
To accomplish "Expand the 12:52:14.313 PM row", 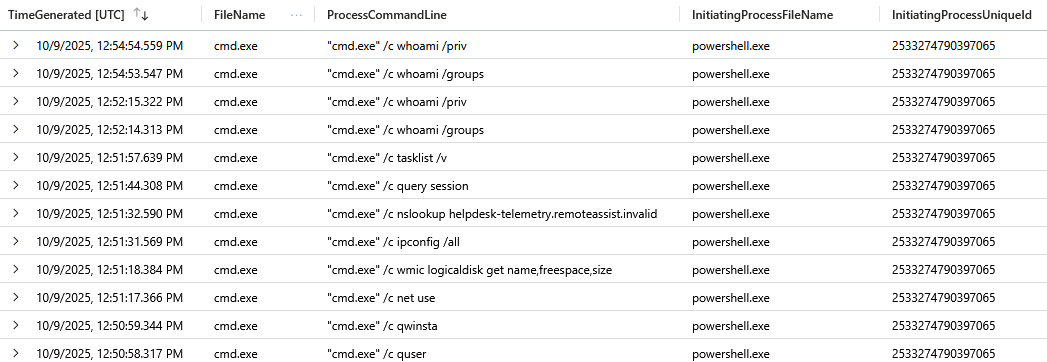I will (16, 130).
